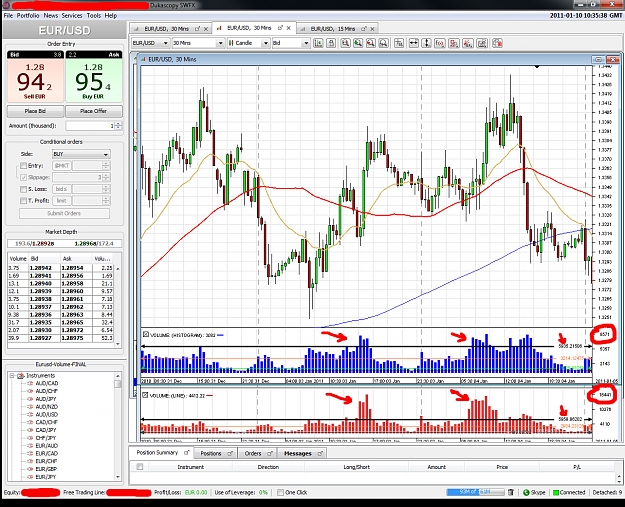
Task: Click the second magnifier zoom icon with green arrow
Action: coord(358,43)
